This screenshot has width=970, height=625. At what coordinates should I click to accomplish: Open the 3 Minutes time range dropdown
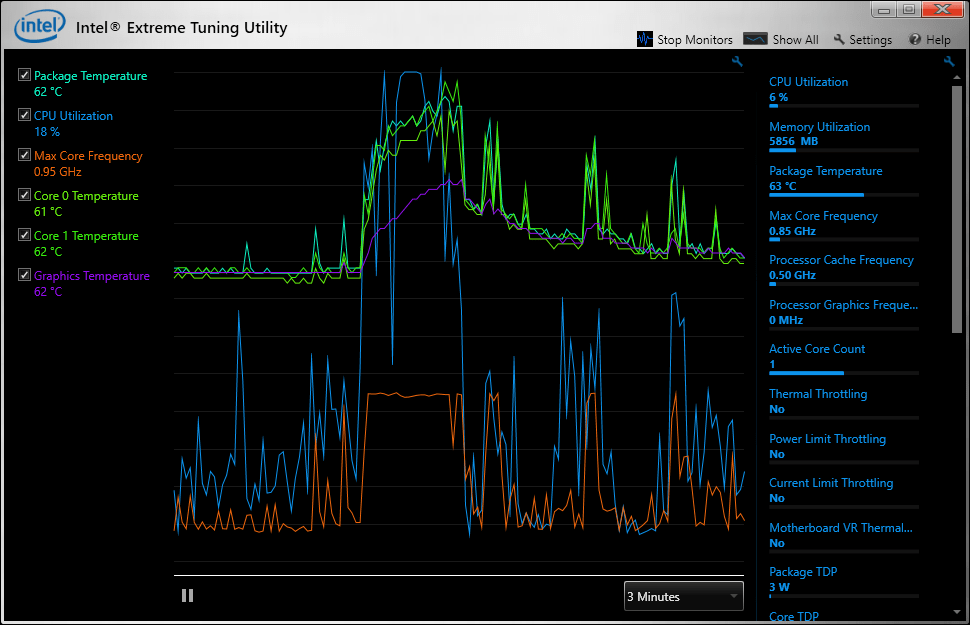(x=683, y=596)
